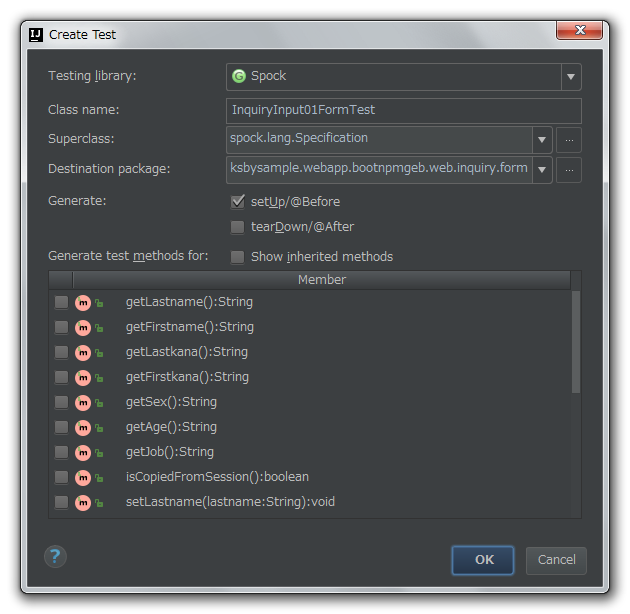Click the IntelliJ IDEA icon in the title bar
The width and height of the screenshot is (630, 614).
coord(36,35)
